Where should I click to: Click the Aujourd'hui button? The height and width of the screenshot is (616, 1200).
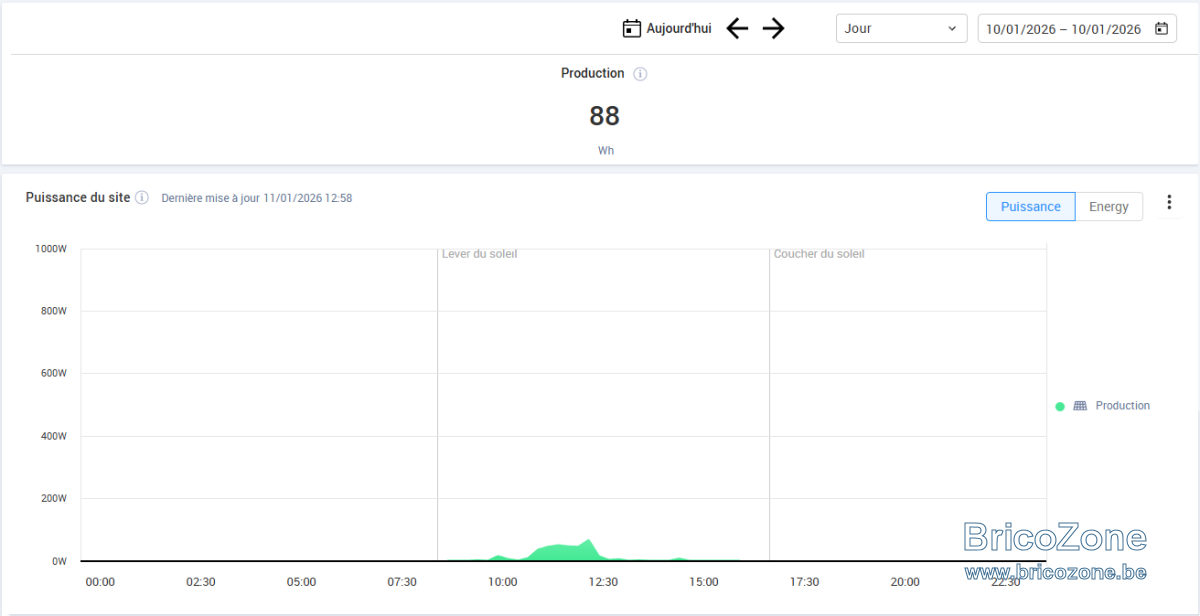(x=667, y=28)
